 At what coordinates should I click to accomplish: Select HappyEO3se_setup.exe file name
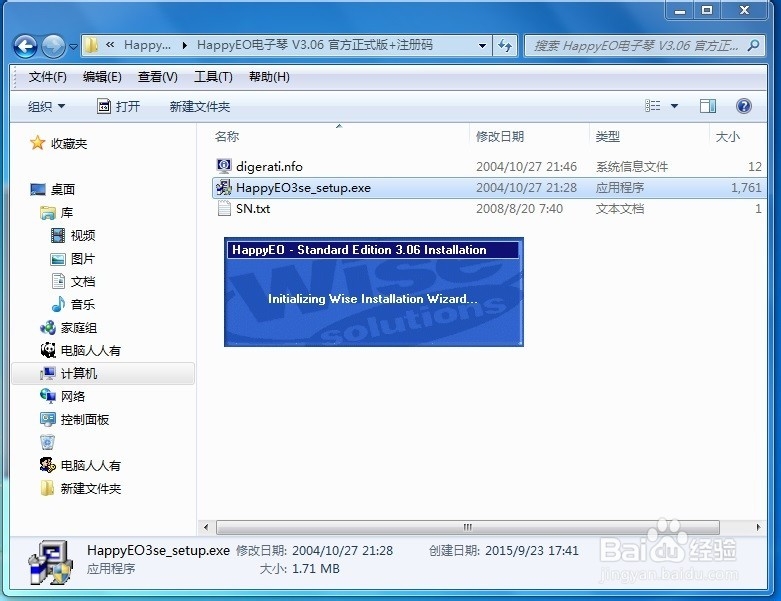pyautogui.click(x=303, y=188)
